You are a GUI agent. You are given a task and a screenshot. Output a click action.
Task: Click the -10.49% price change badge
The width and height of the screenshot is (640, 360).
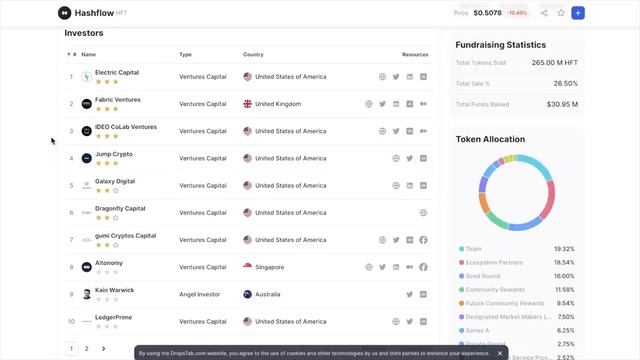pyautogui.click(x=517, y=13)
